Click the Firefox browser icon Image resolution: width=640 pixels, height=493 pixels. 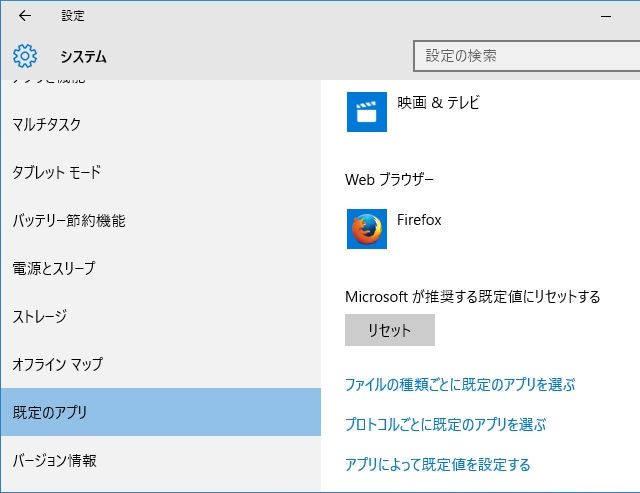(x=367, y=229)
